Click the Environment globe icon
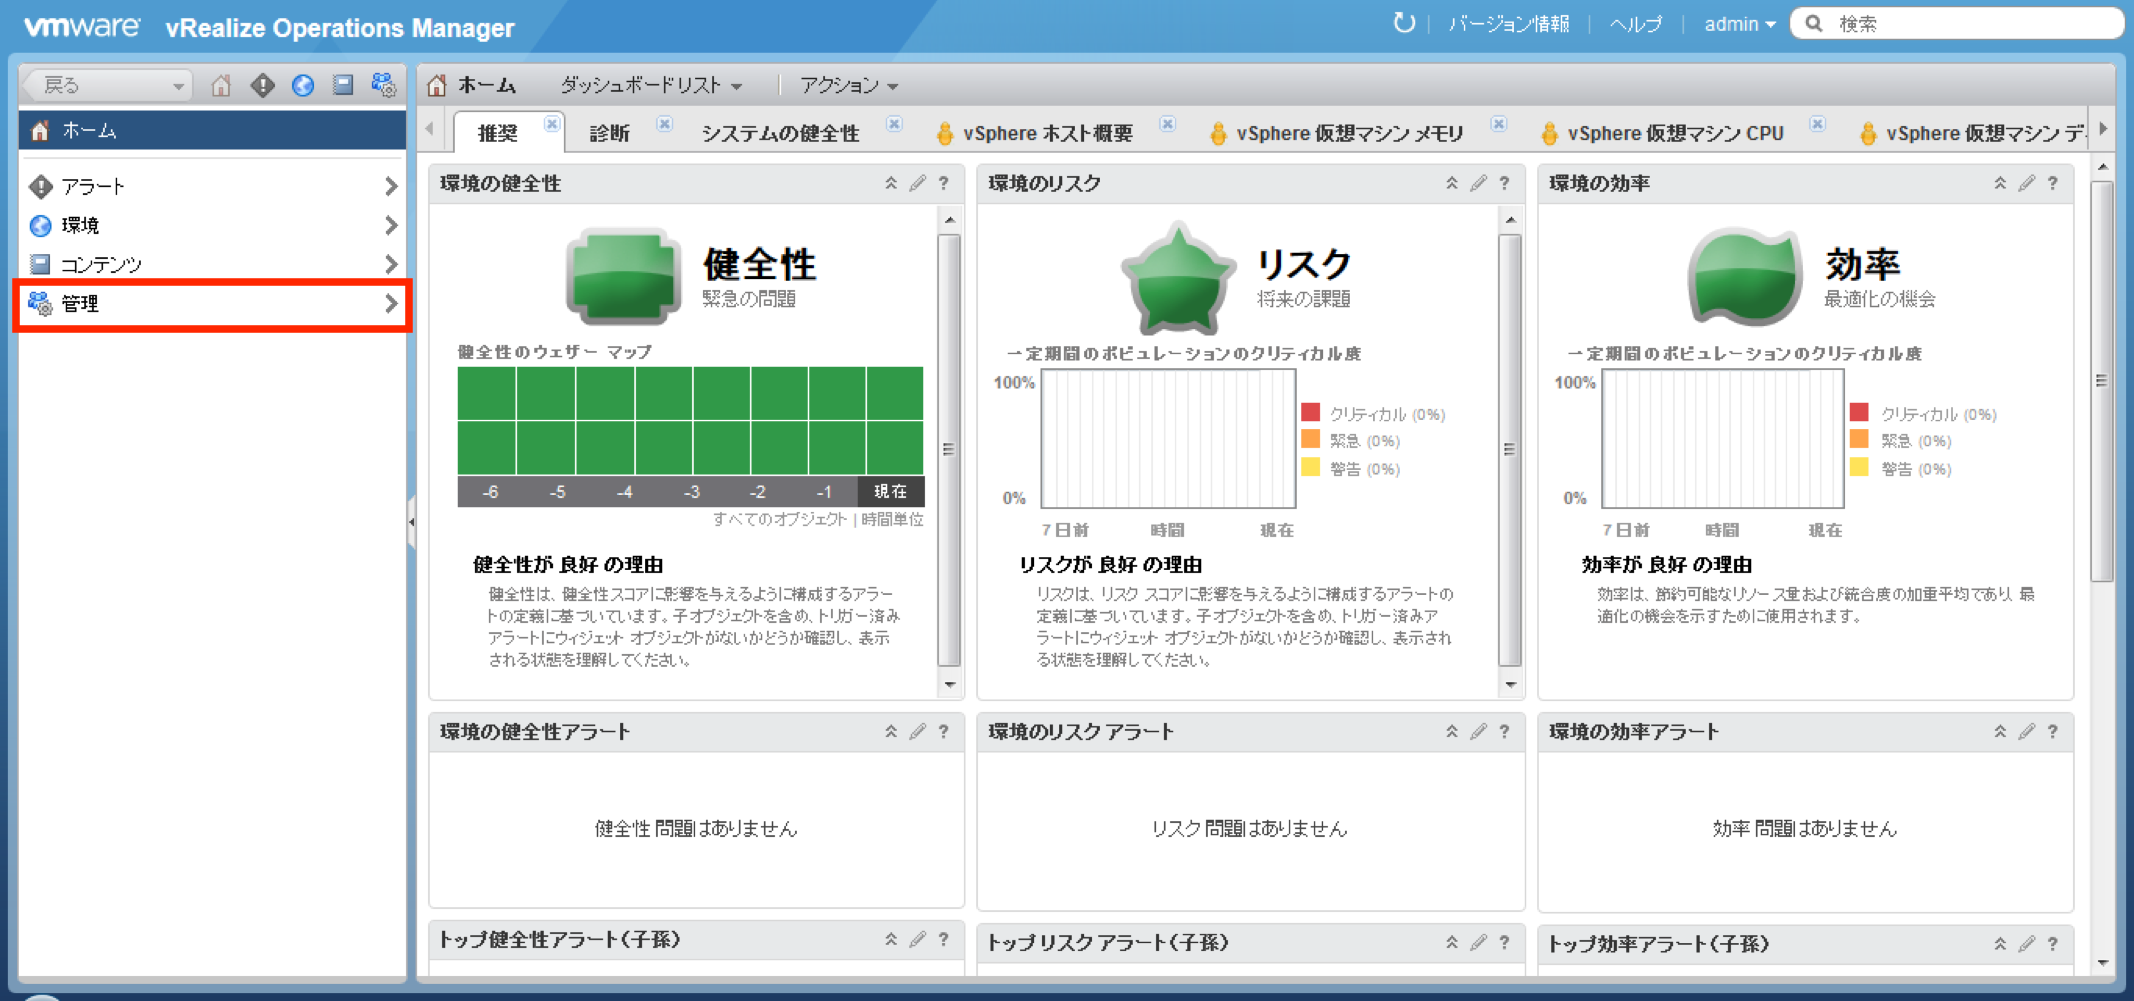Image resolution: width=2134 pixels, height=1001 pixels. click(301, 85)
